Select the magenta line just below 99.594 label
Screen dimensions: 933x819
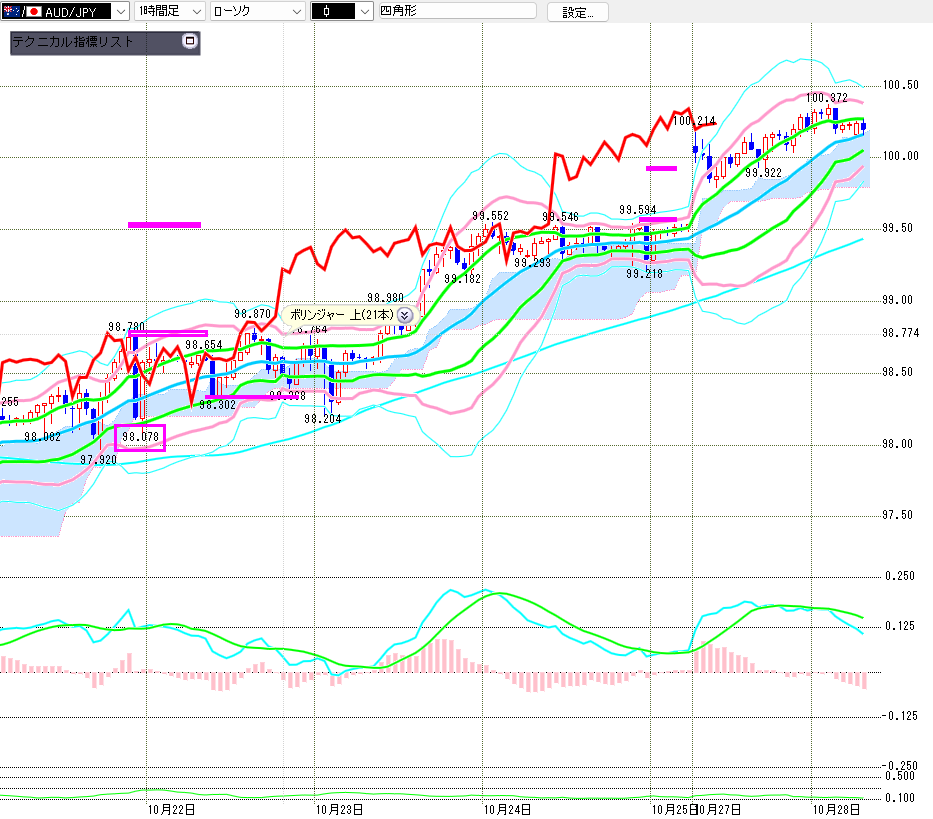point(658,219)
